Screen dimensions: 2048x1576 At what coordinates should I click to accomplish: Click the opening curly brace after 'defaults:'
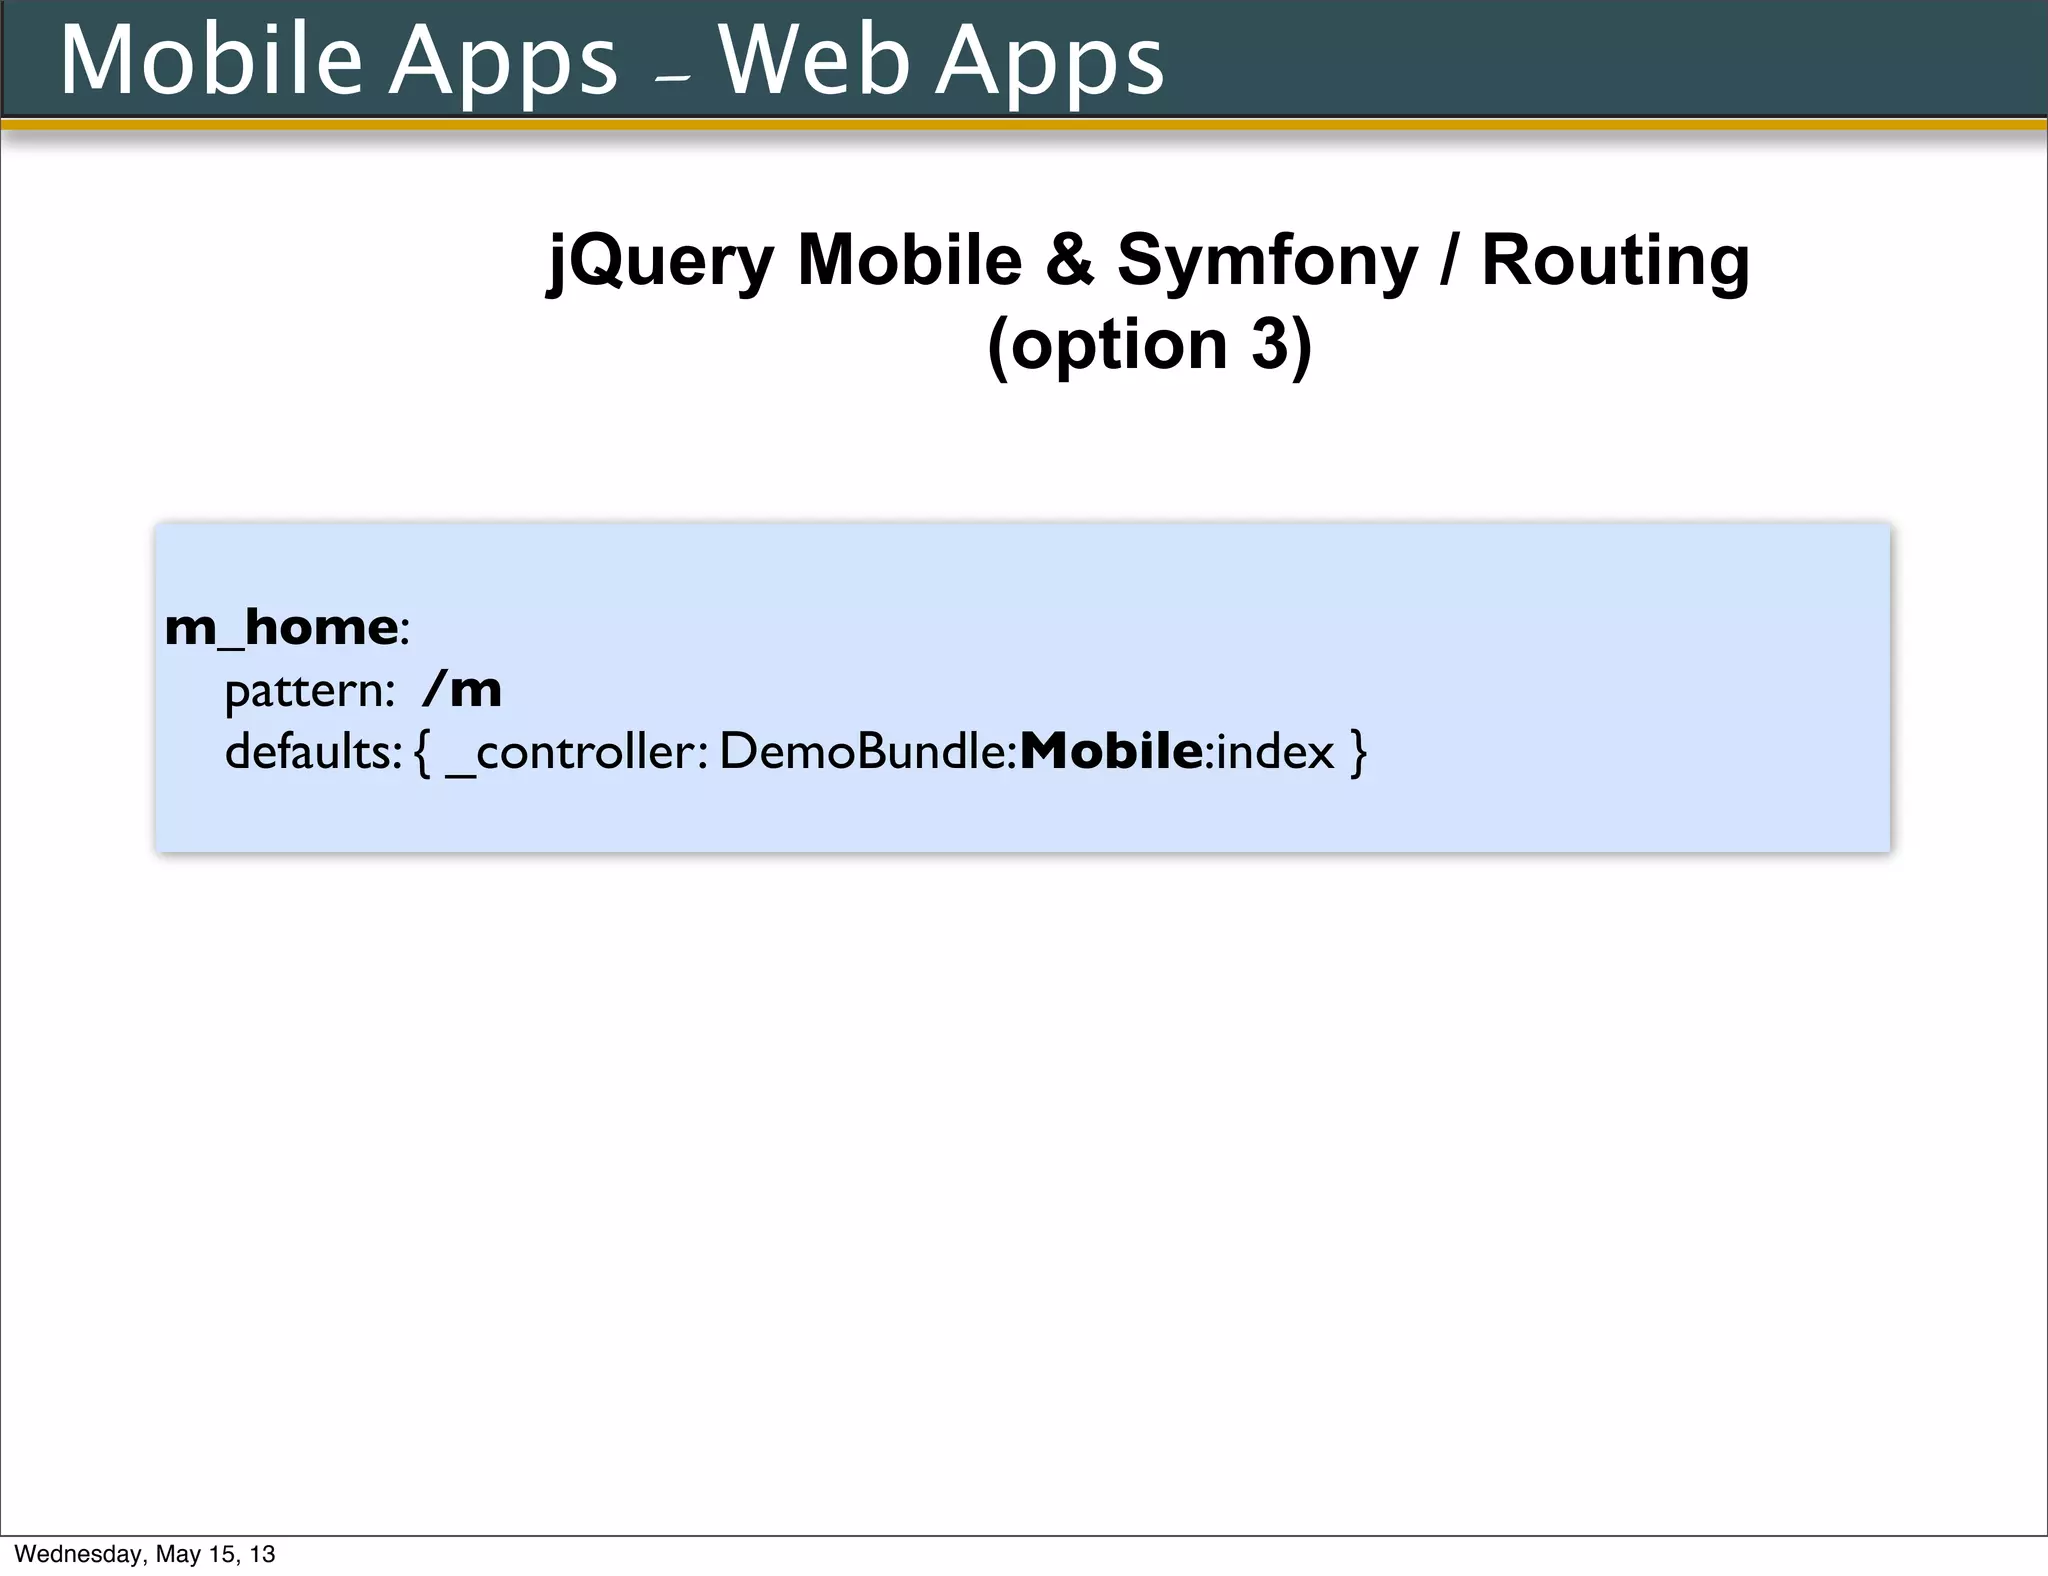(422, 752)
